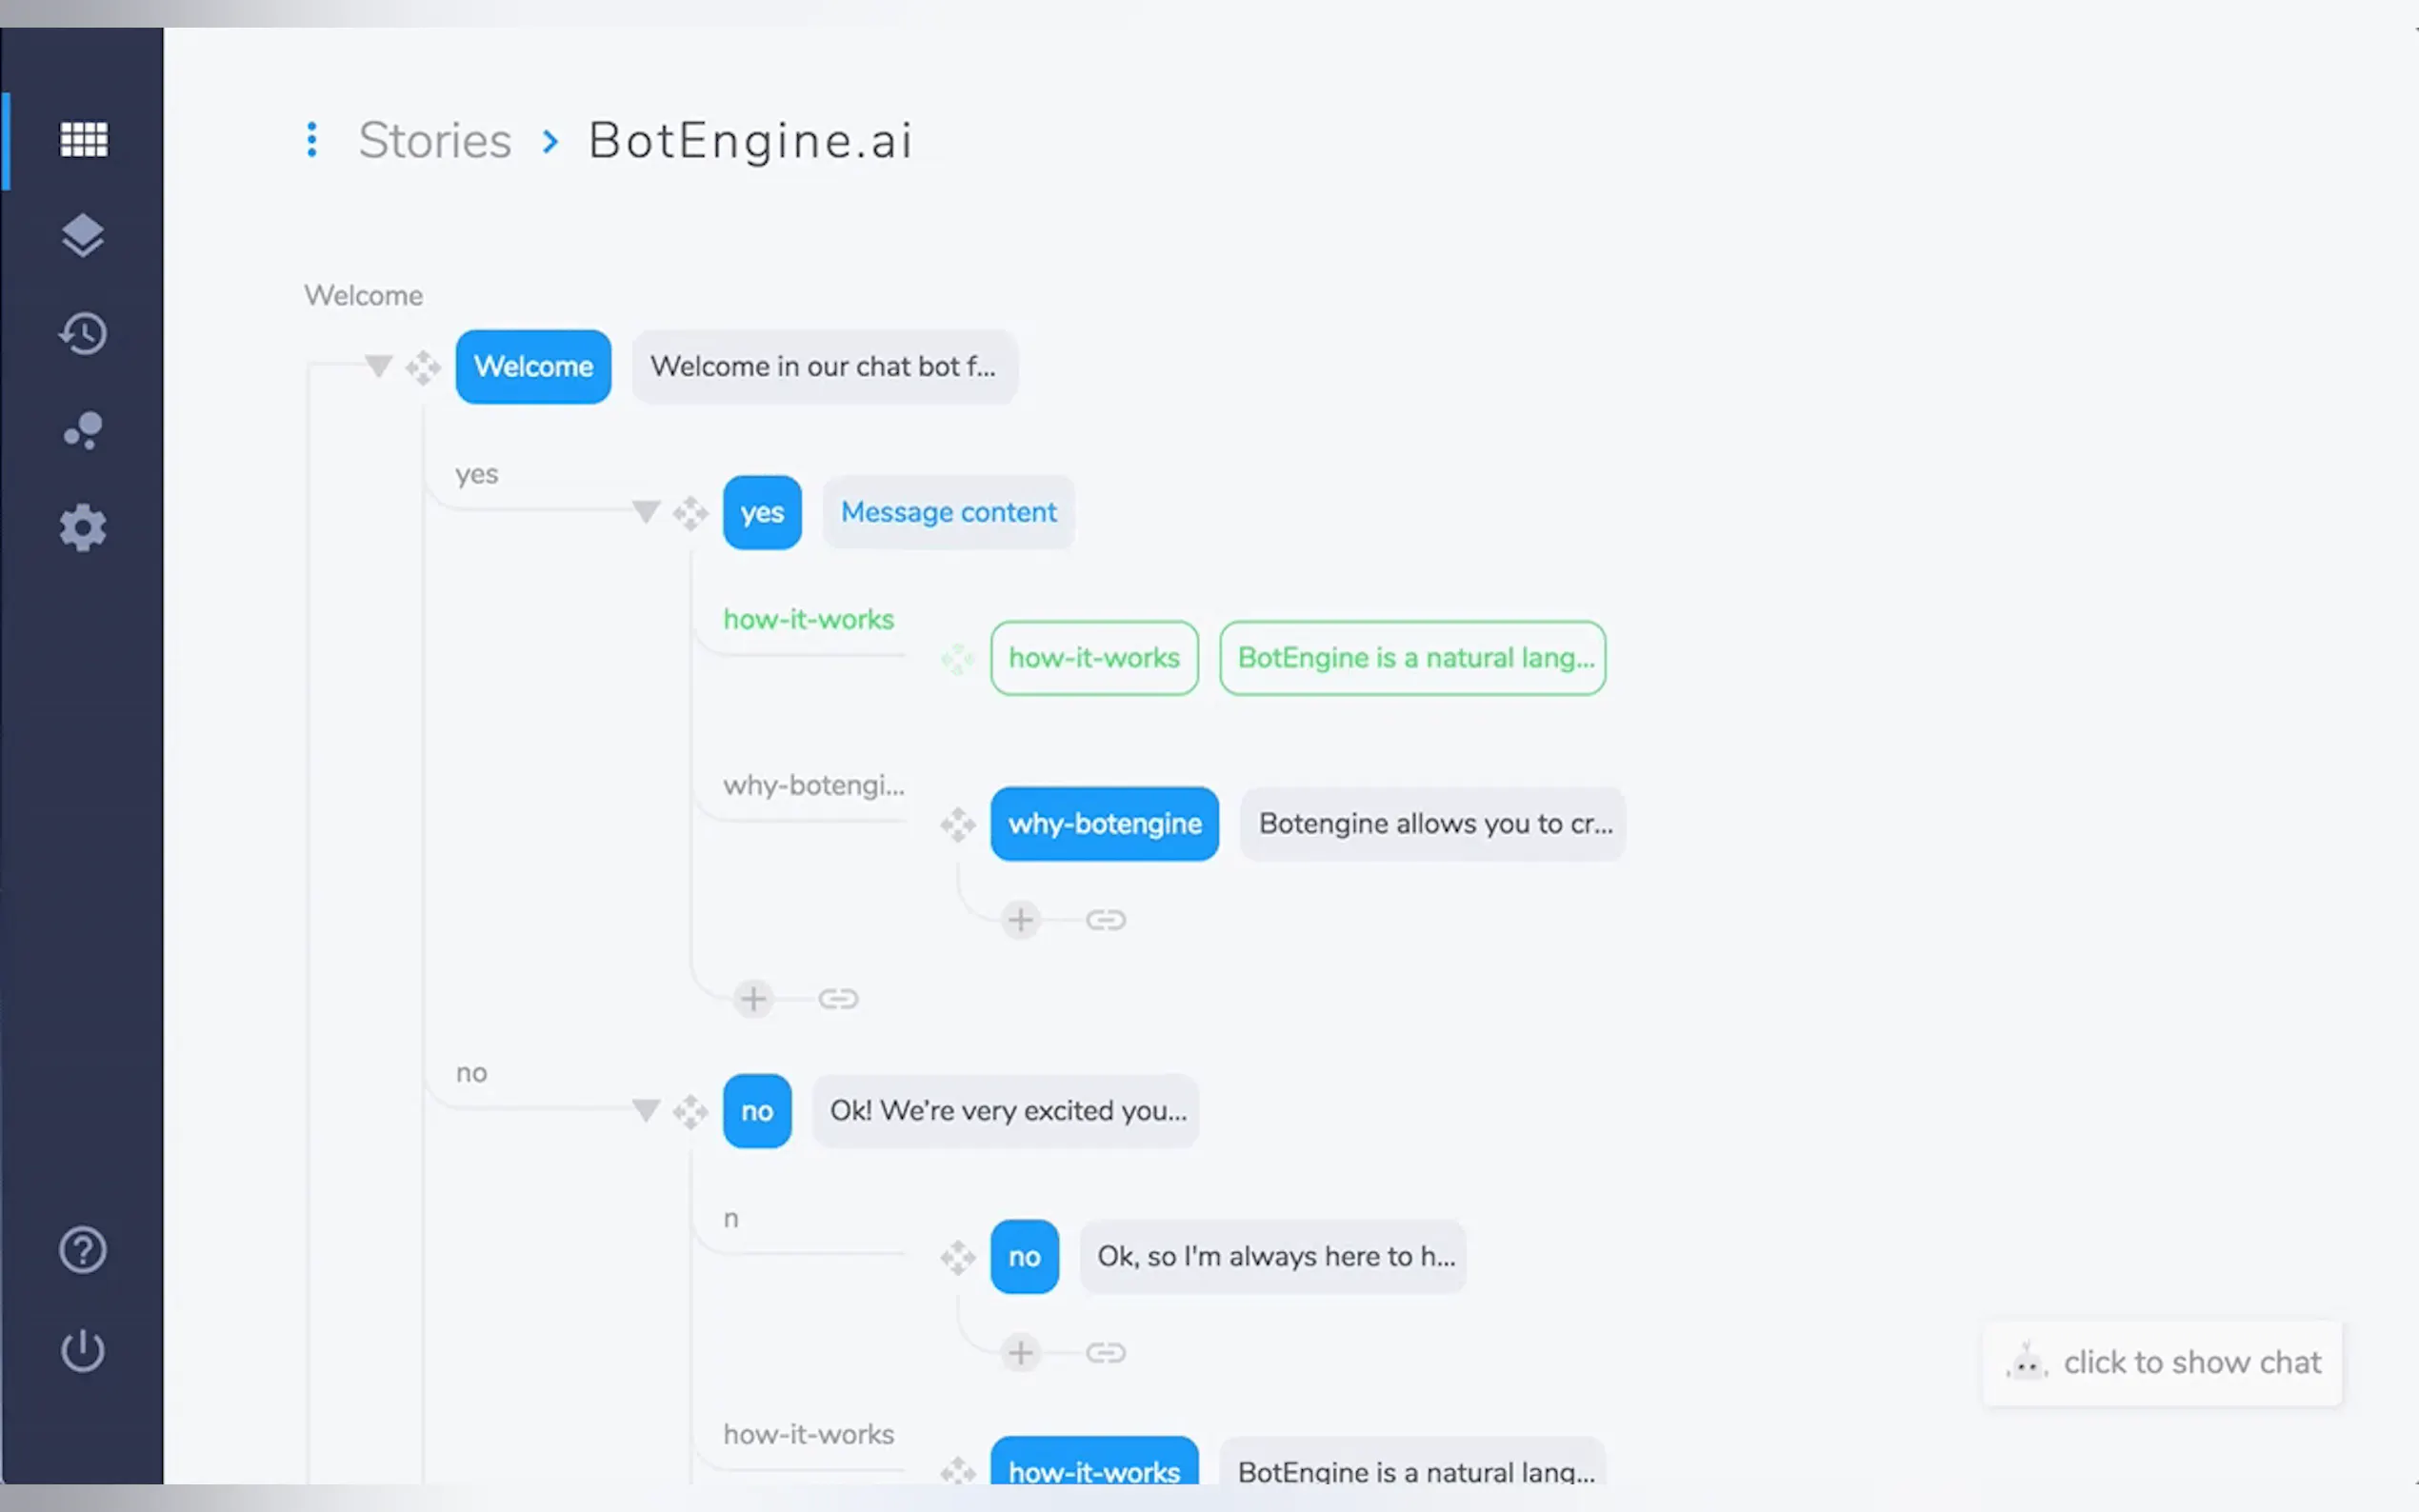Add interaction with plus under yes branch
Viewport: 2419px width, 1512px height.
[x=753, y=998]
